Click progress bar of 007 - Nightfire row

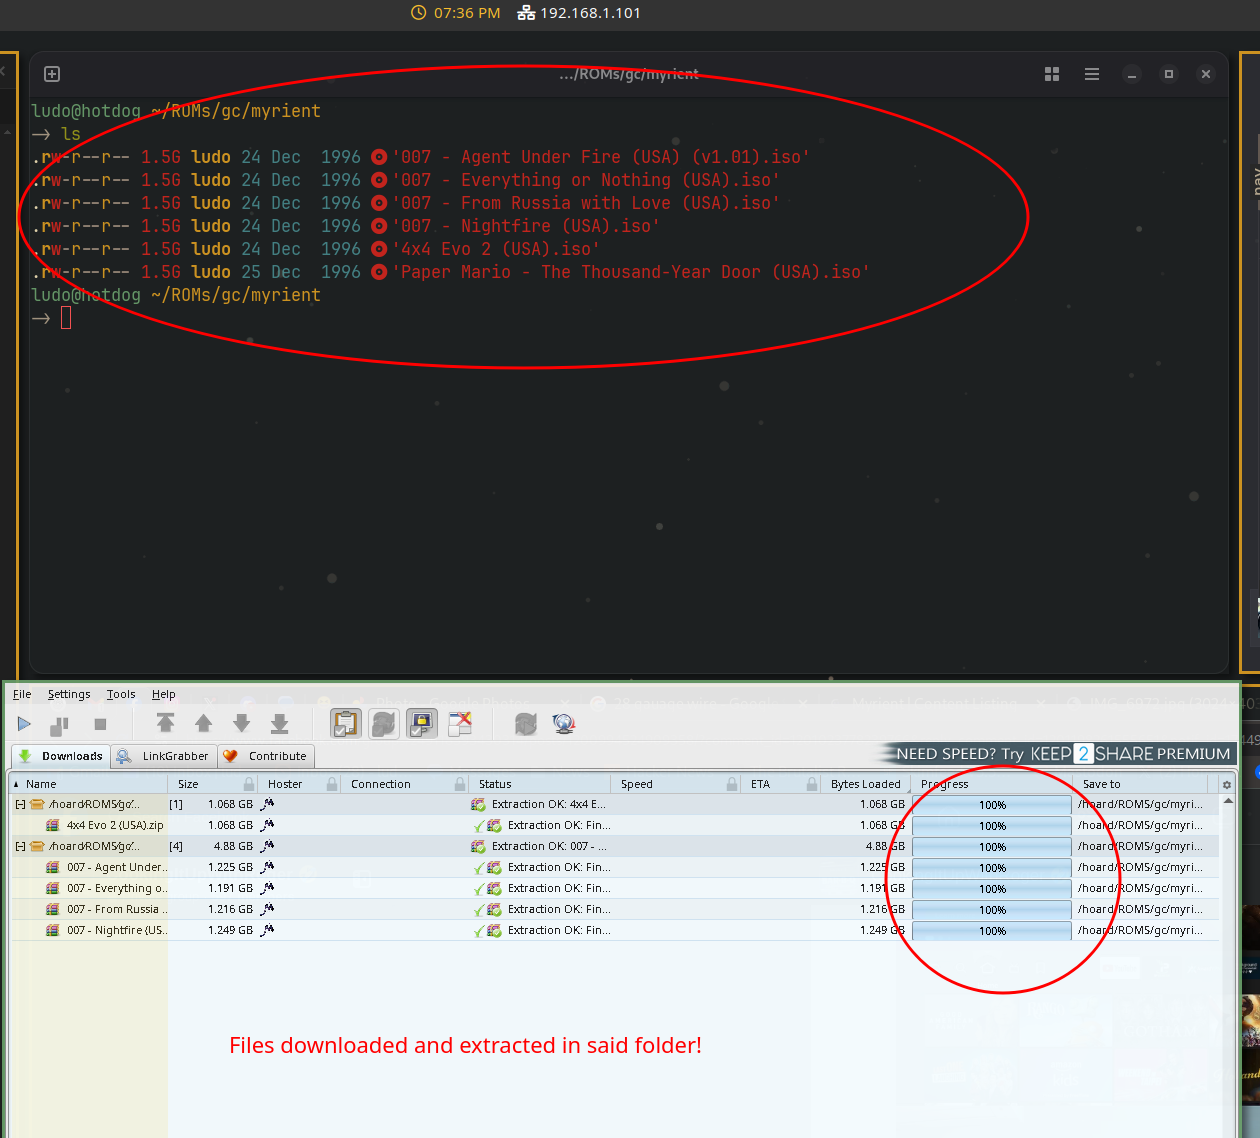991,930
